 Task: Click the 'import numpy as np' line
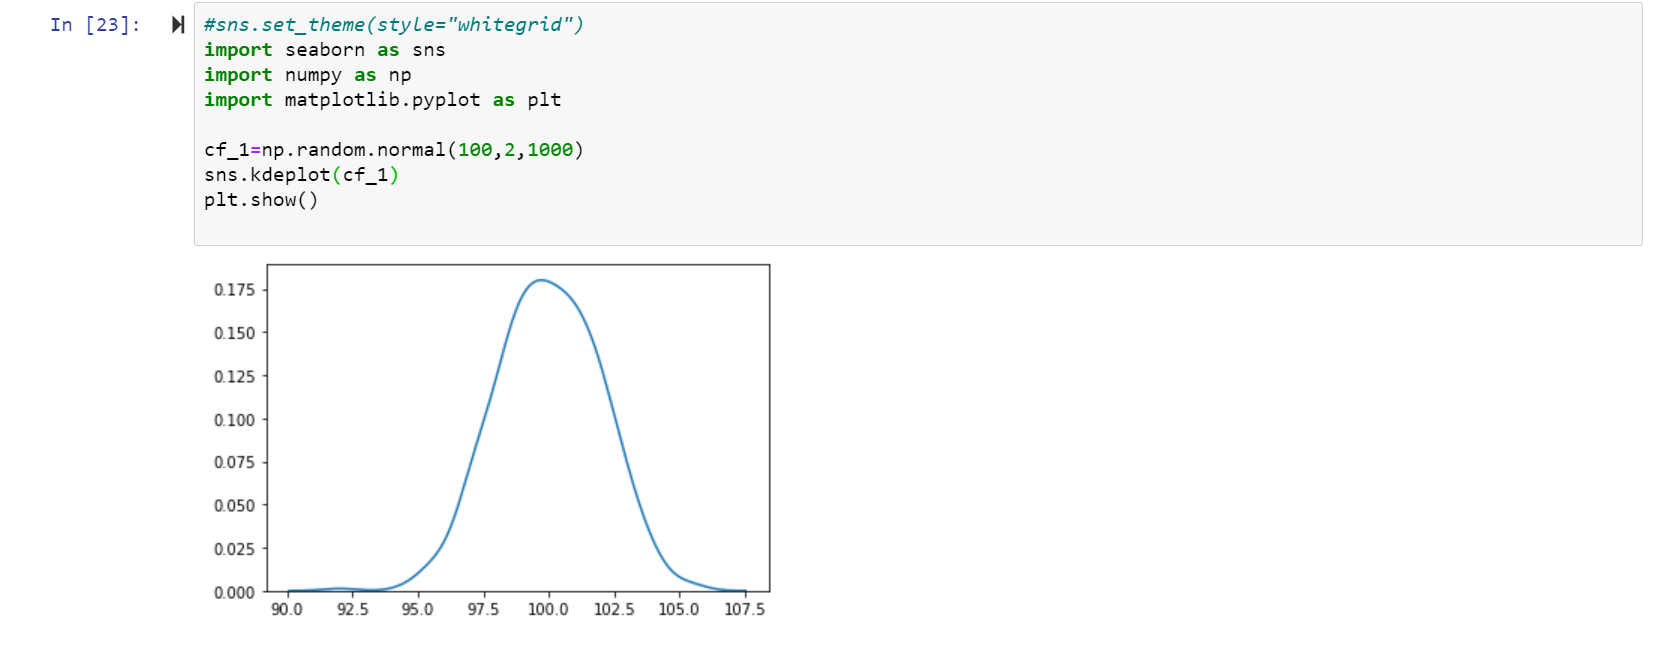(308, 75)
